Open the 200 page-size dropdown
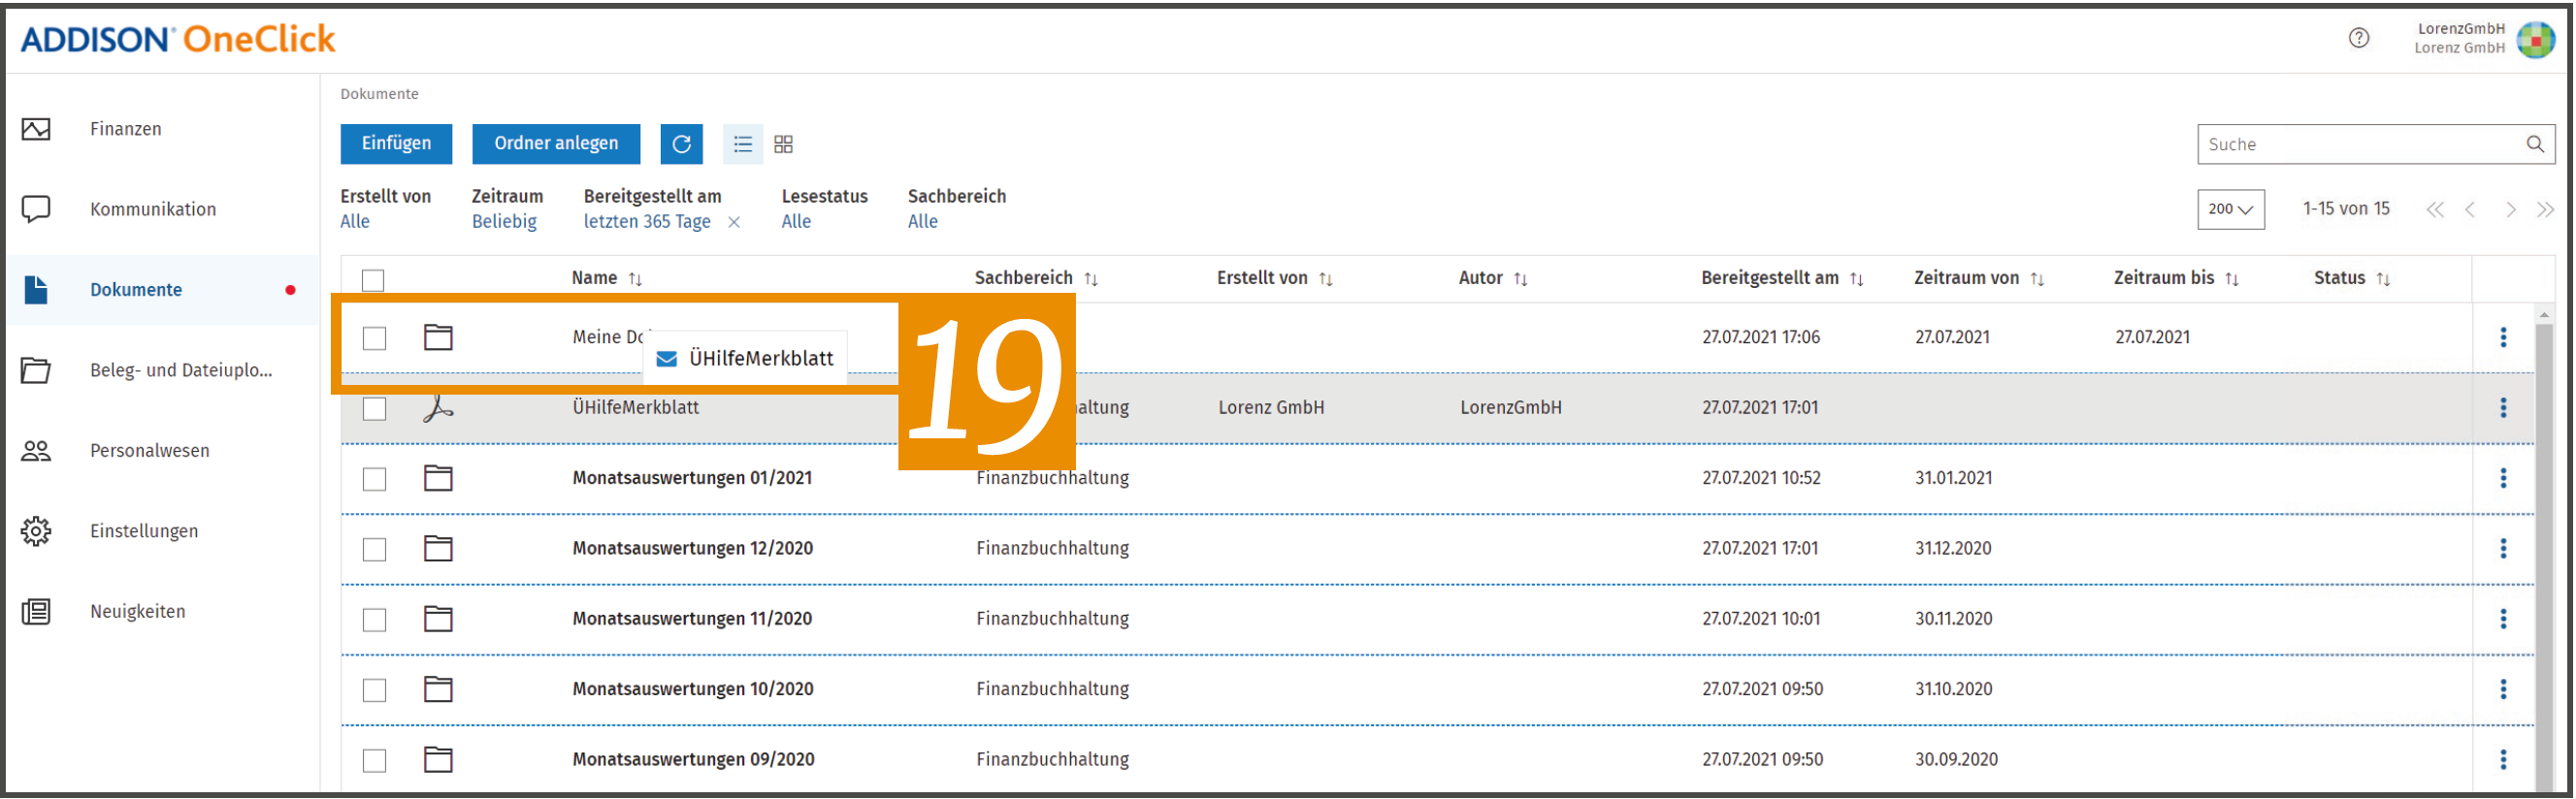This screenshot has width=2576, height=799. [x=2230, y=209]
